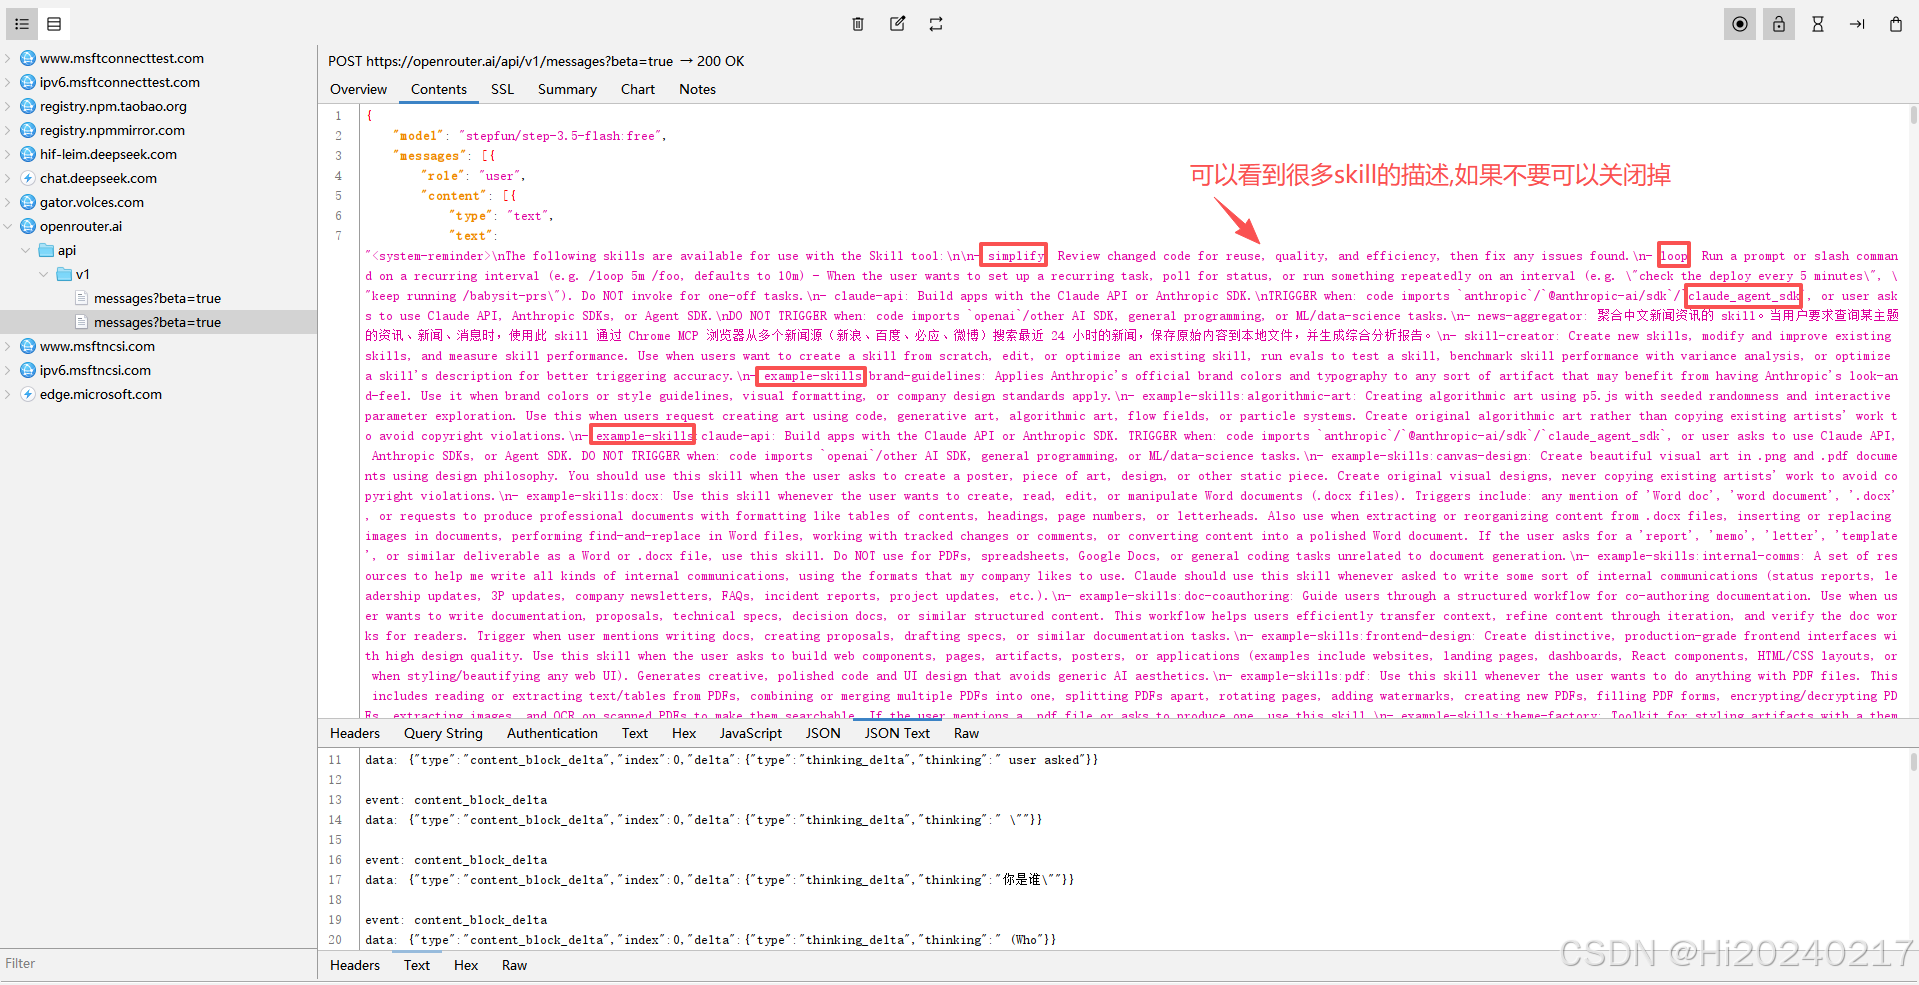The image size is (1919, 985).
Task: Collapse the api folder node
Action: [26, 250]
